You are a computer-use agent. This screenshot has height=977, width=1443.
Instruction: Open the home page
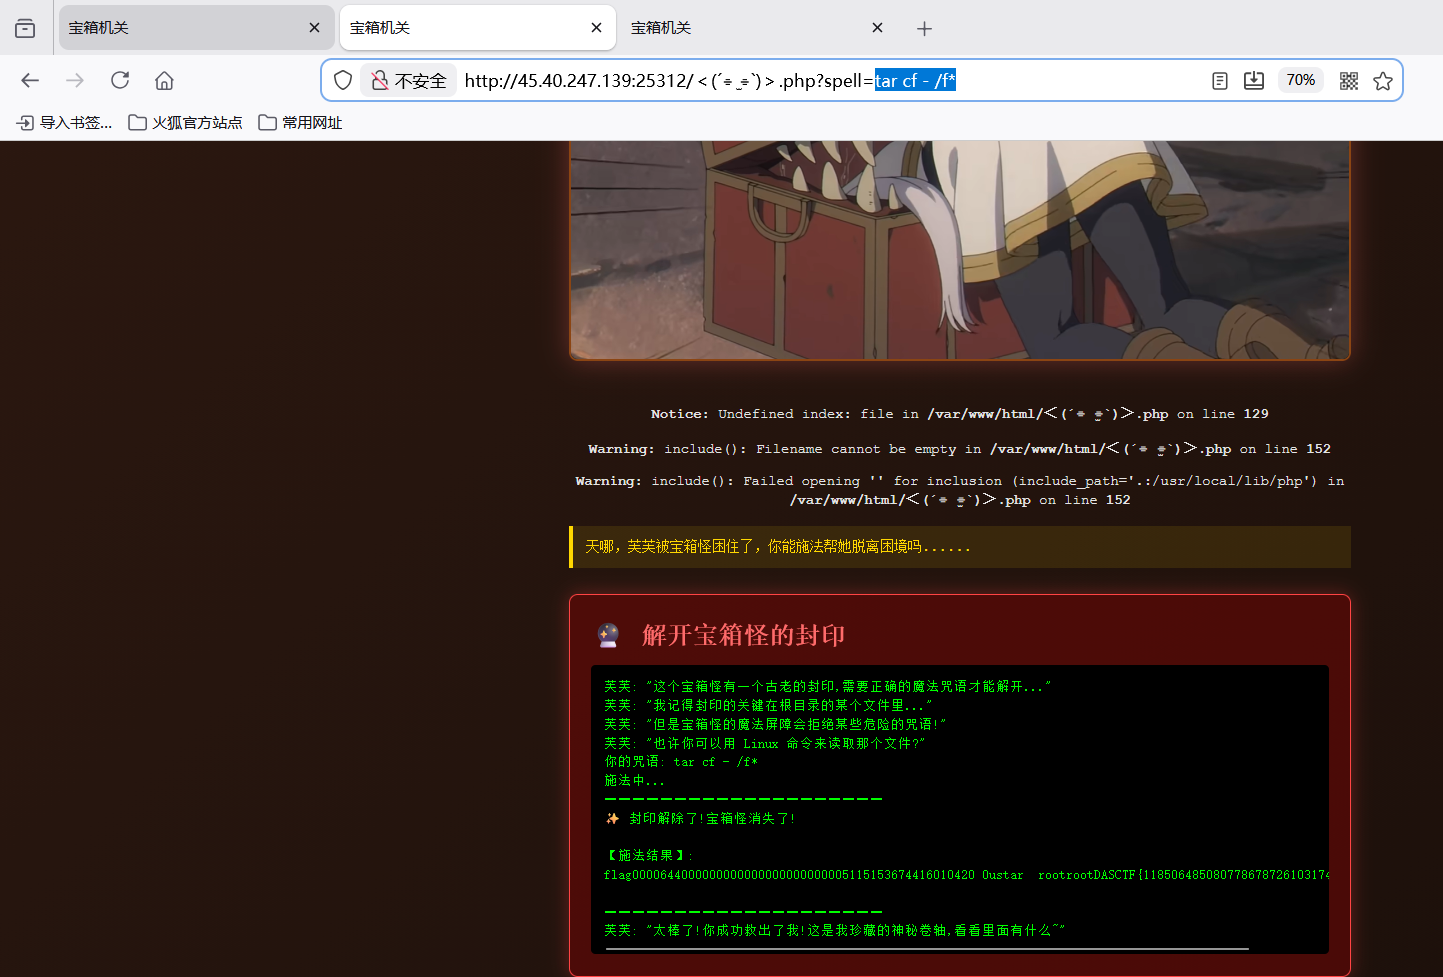point(165,80)
